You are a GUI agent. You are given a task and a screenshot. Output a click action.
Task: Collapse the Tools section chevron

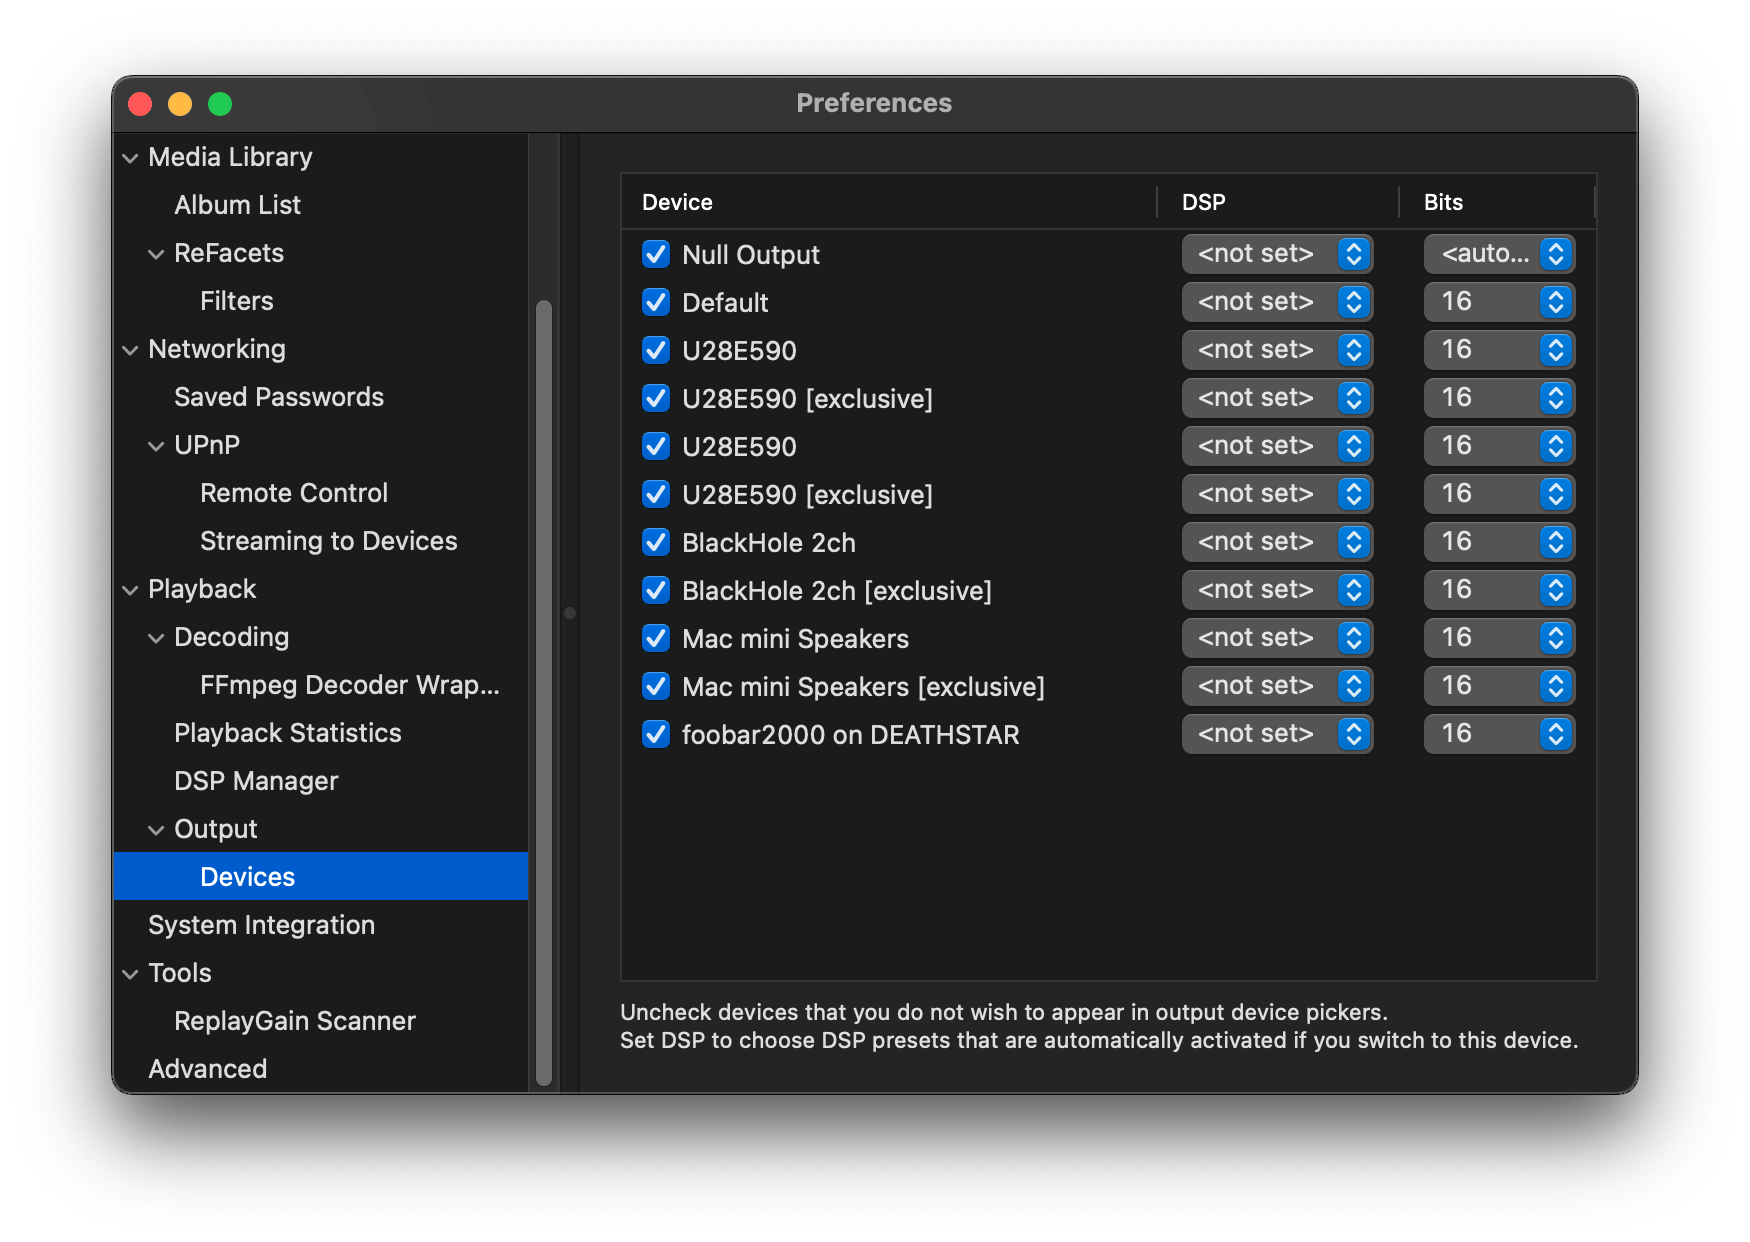130,974
